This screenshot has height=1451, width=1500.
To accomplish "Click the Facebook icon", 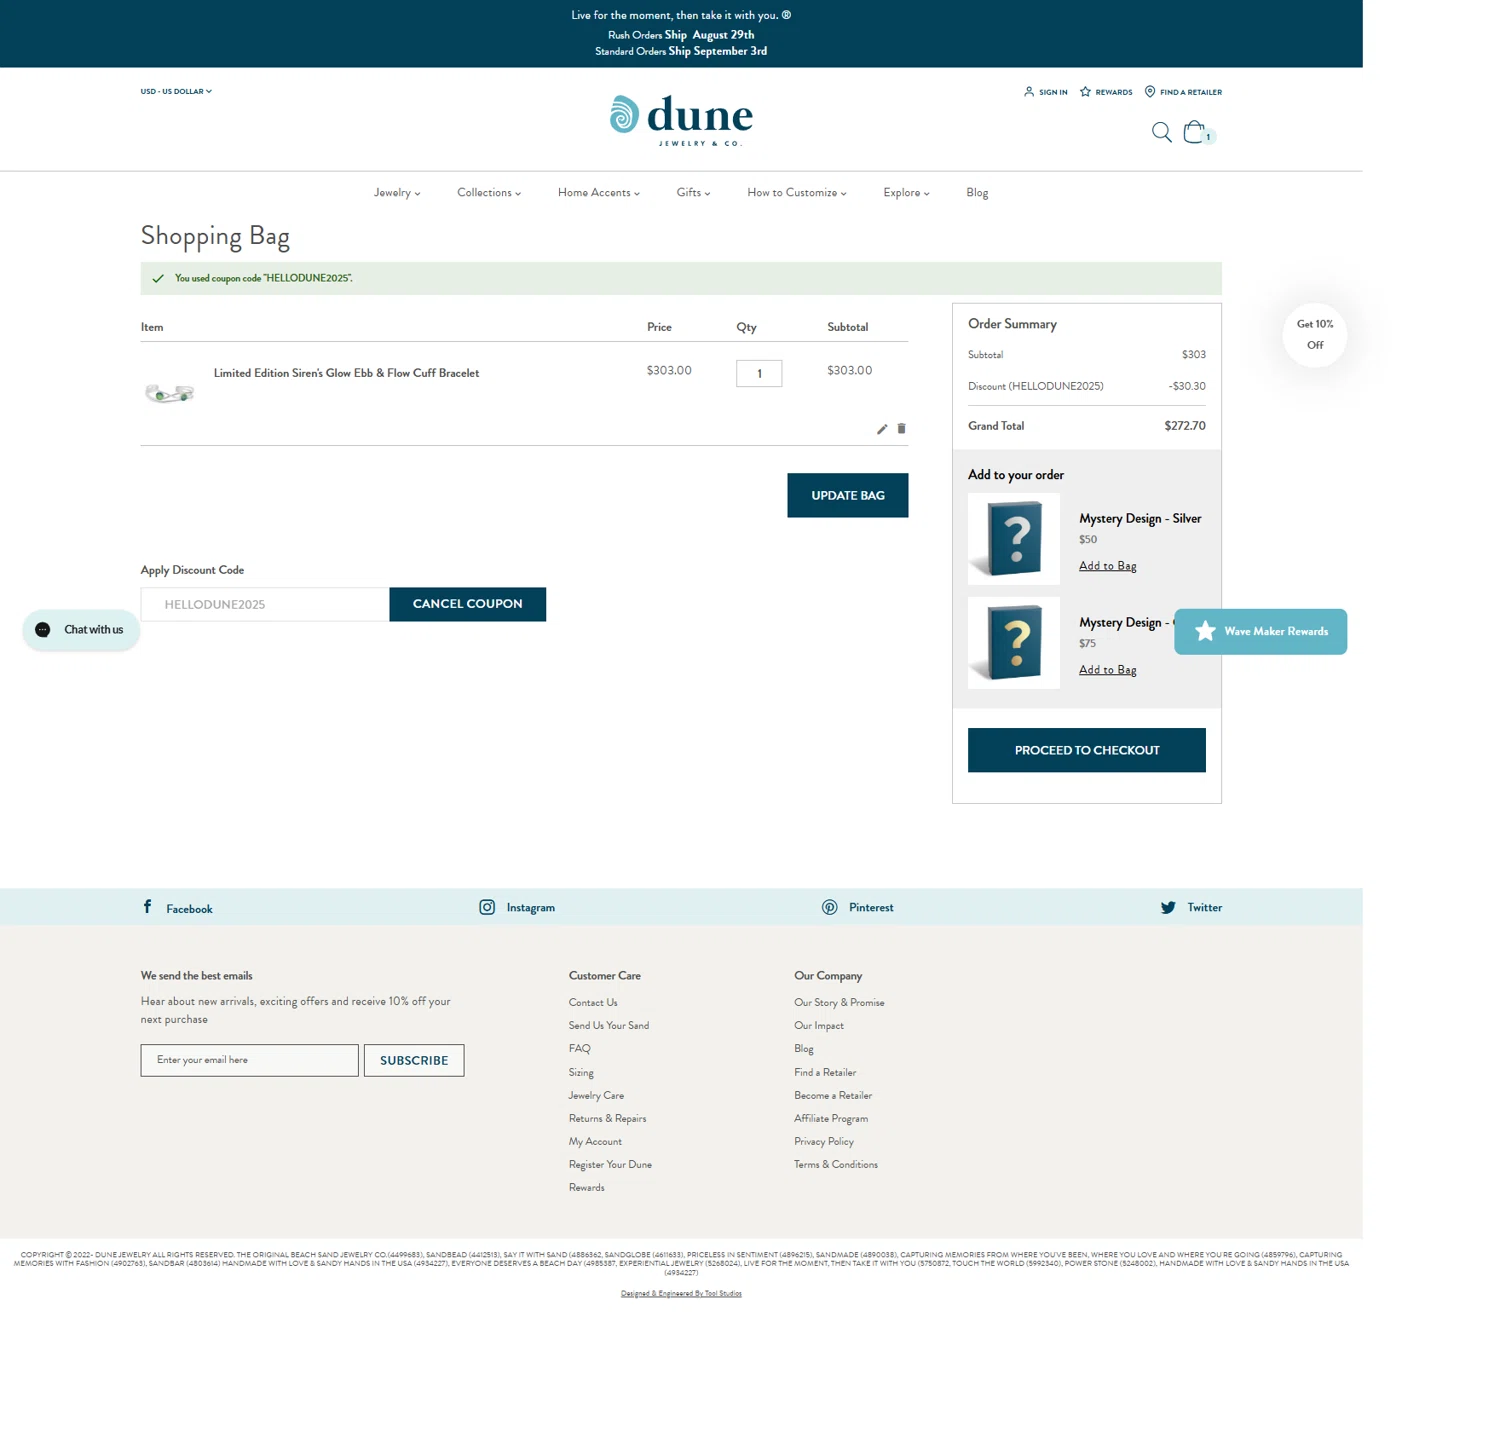I will tap(147, 907).
